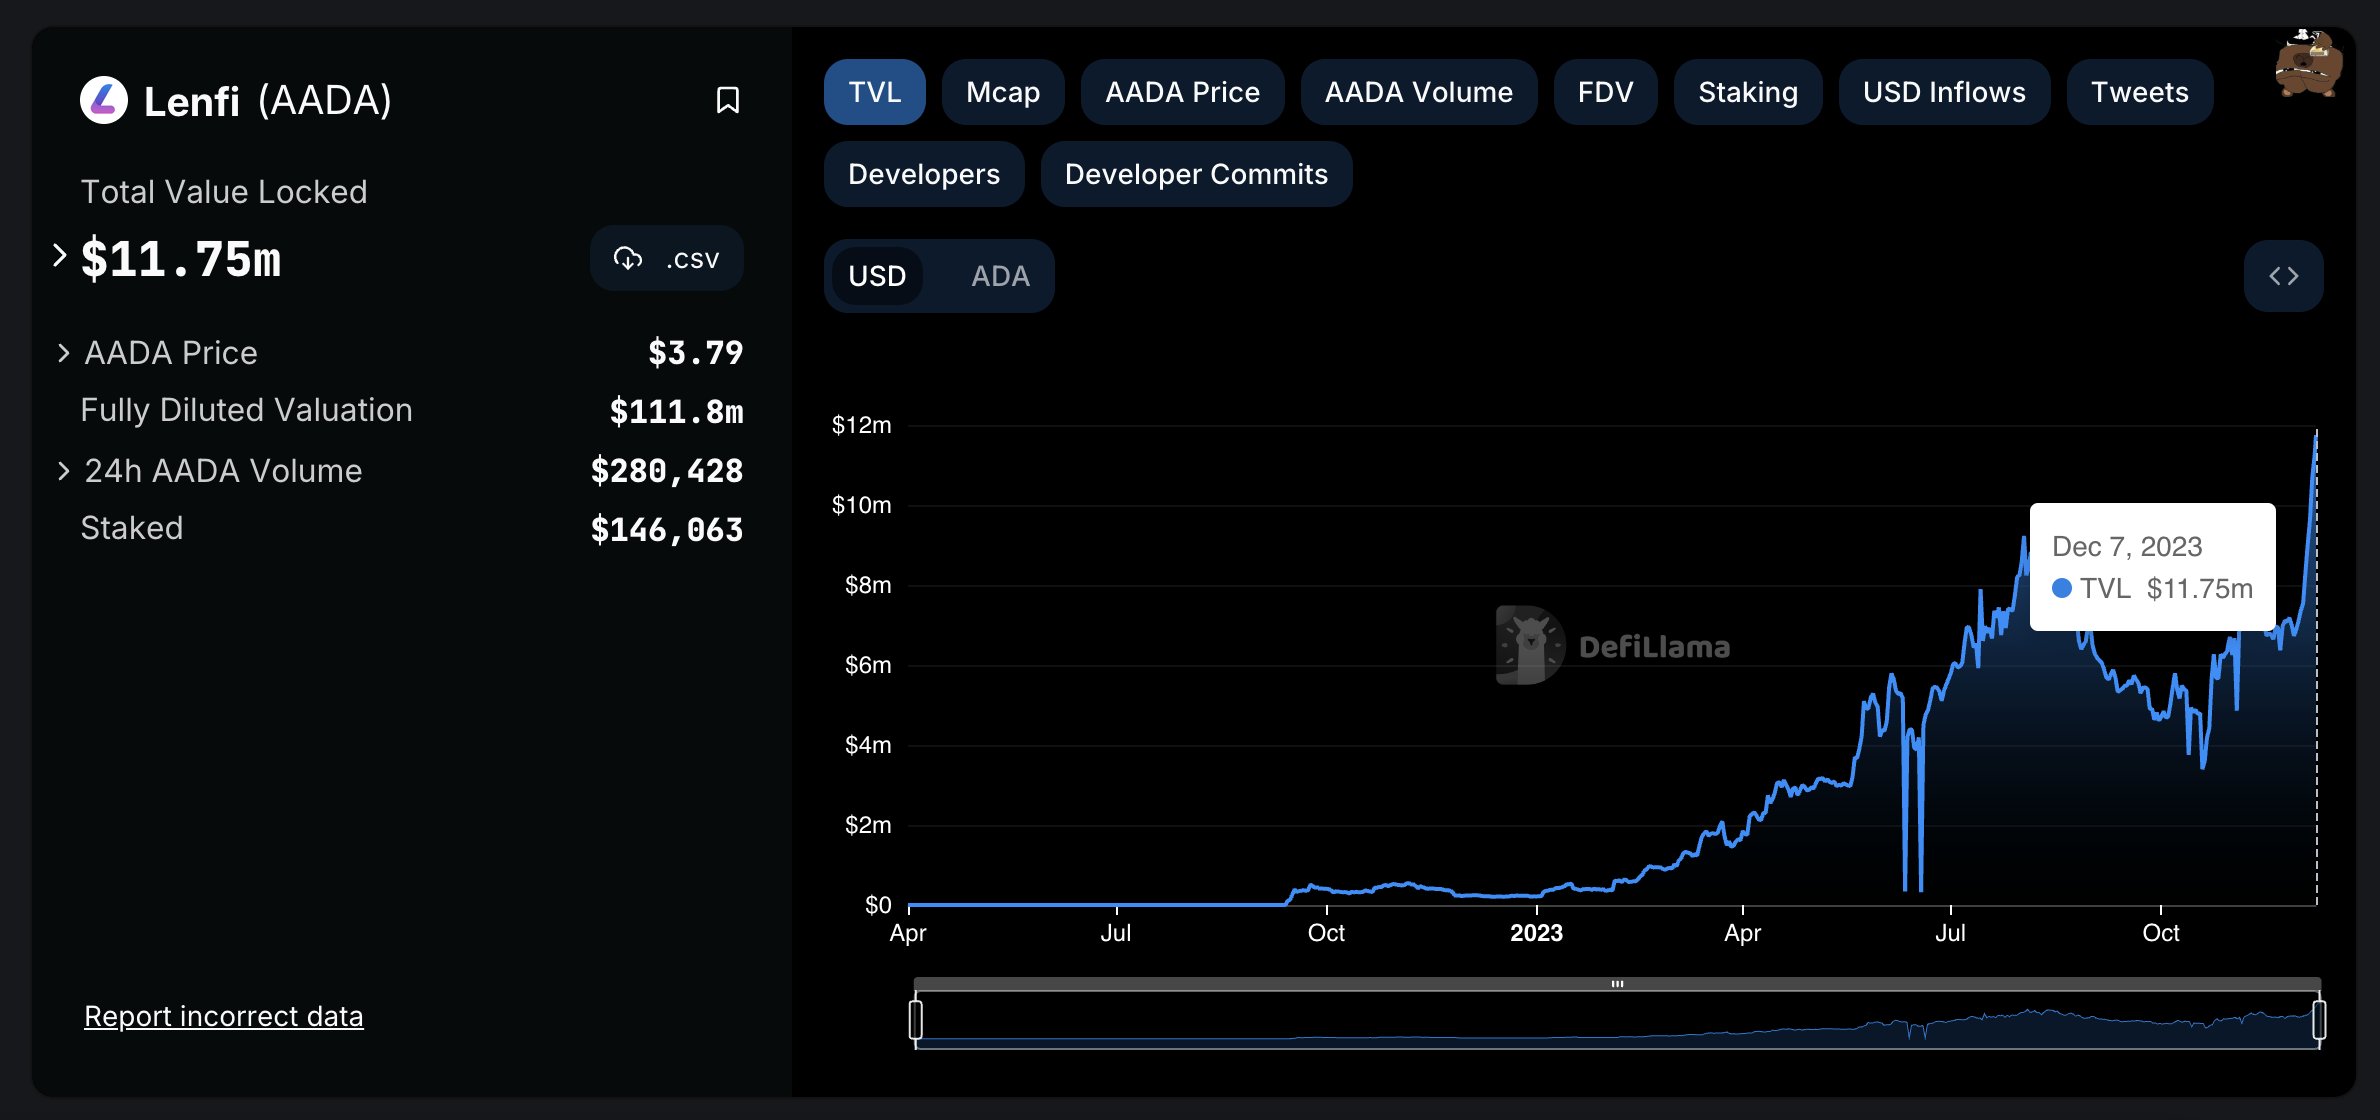Screen dimensions: 2380x1120
Task: Open the embed chart code icon
Action: (x=2283, y=276)
